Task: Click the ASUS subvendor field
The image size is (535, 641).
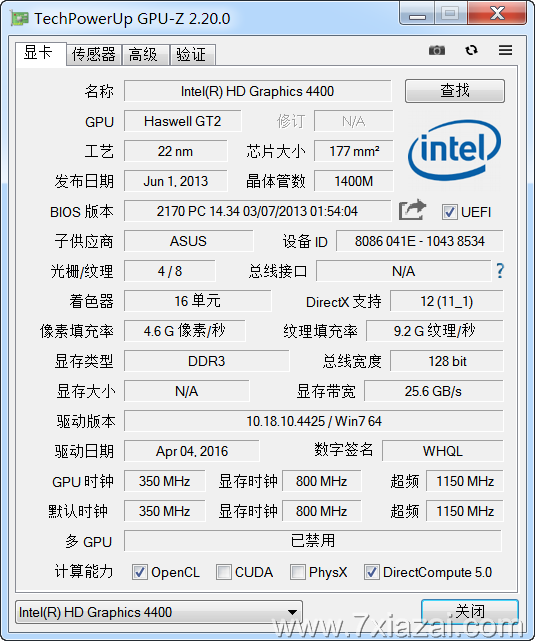Action: [188, 241]
